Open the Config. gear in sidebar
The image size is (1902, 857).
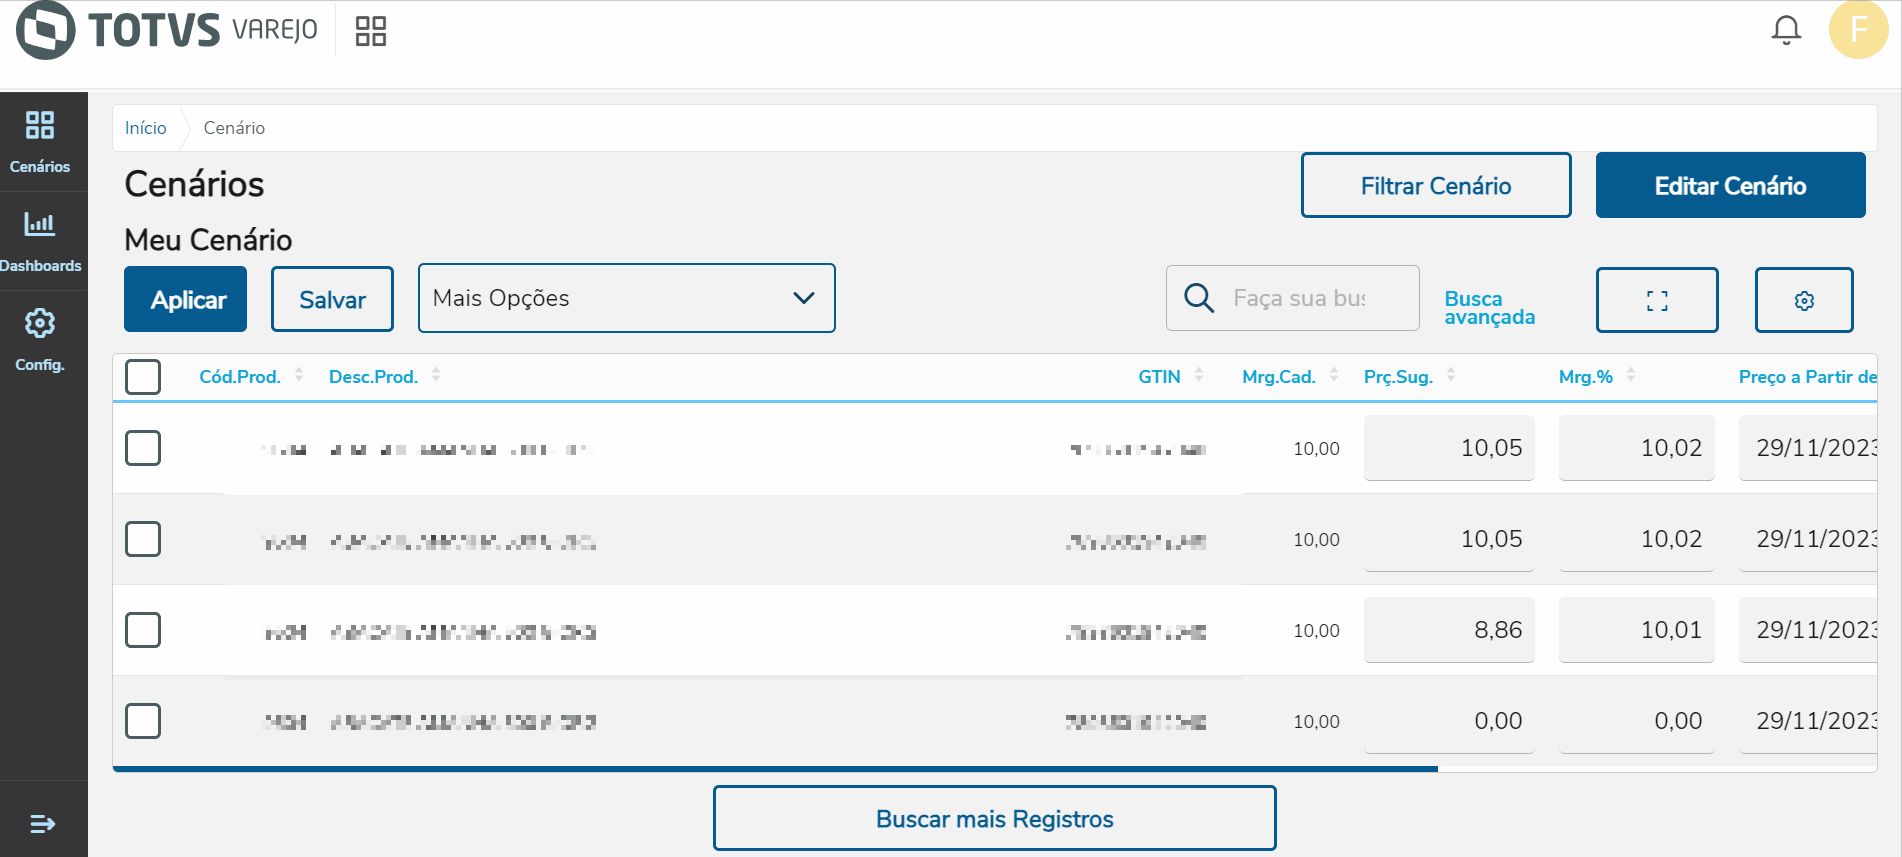tap(40, 339)
